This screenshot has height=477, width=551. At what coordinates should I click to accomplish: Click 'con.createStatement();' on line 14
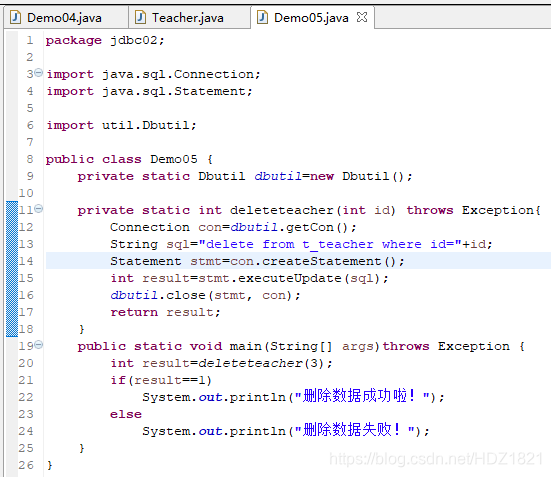tap(317, 261)
